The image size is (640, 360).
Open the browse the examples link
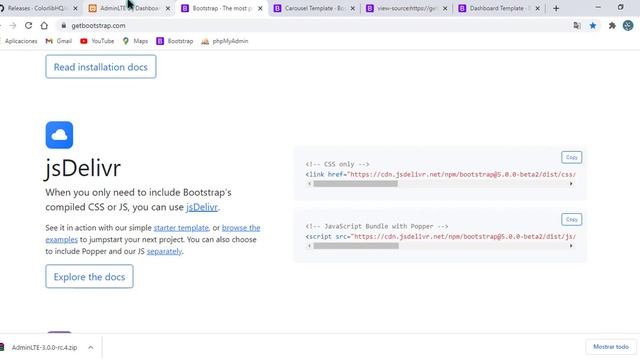[241, 228]
